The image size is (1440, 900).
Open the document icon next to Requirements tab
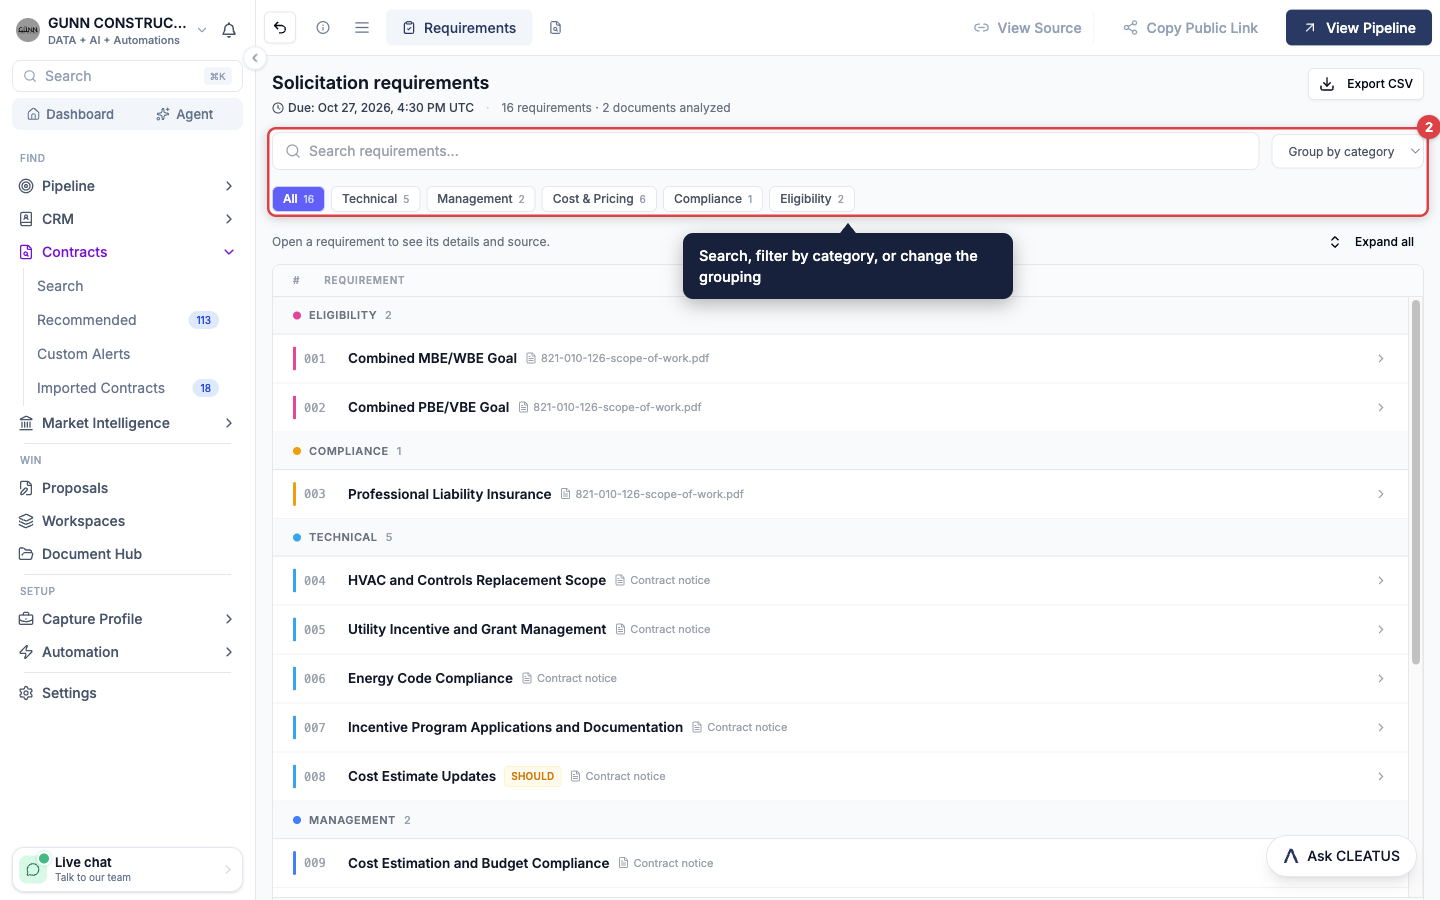pos(556,28)
